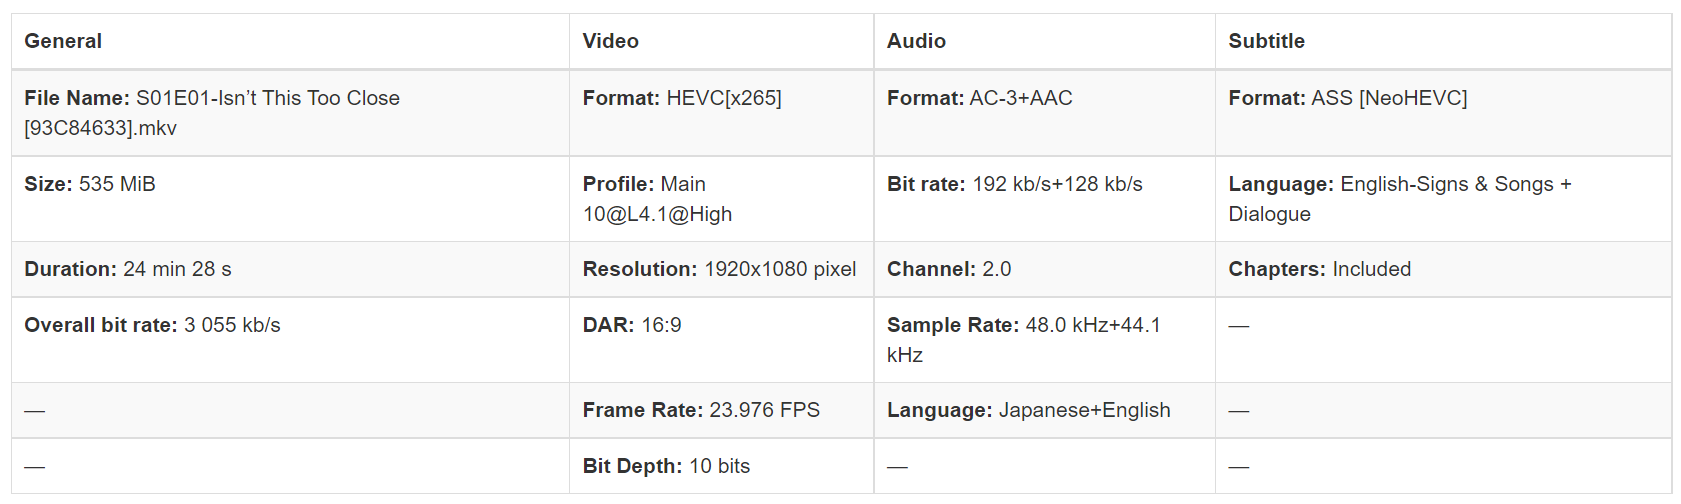Click the Channel 2.0 cell
This screenshot has height=504, width=1681.
click(x=1045, y=269)
